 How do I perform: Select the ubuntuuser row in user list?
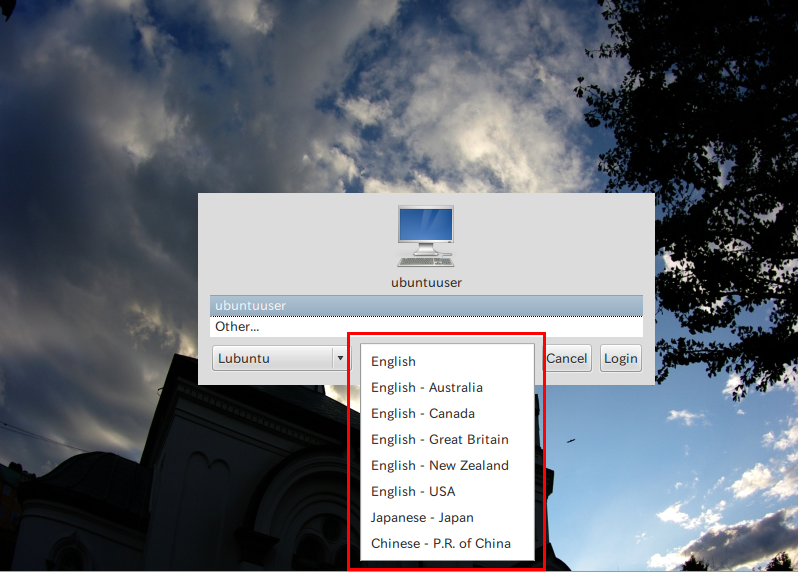(426, 305)
